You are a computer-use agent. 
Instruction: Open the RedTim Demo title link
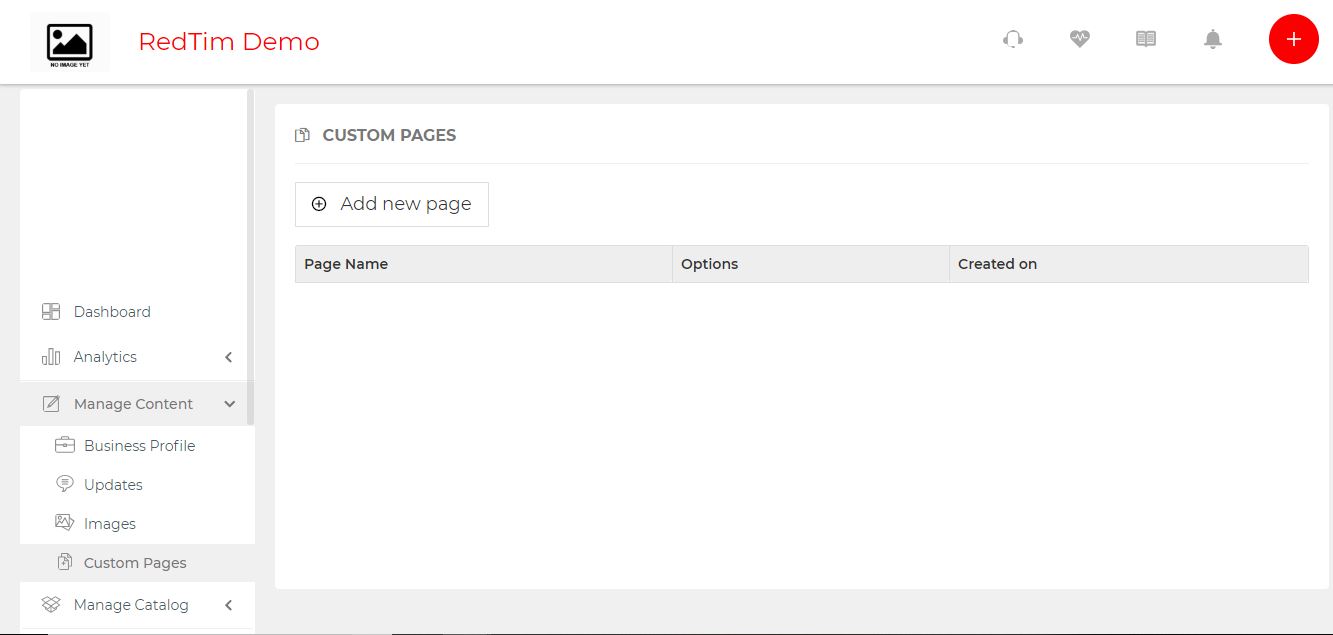tap(229, 42)
